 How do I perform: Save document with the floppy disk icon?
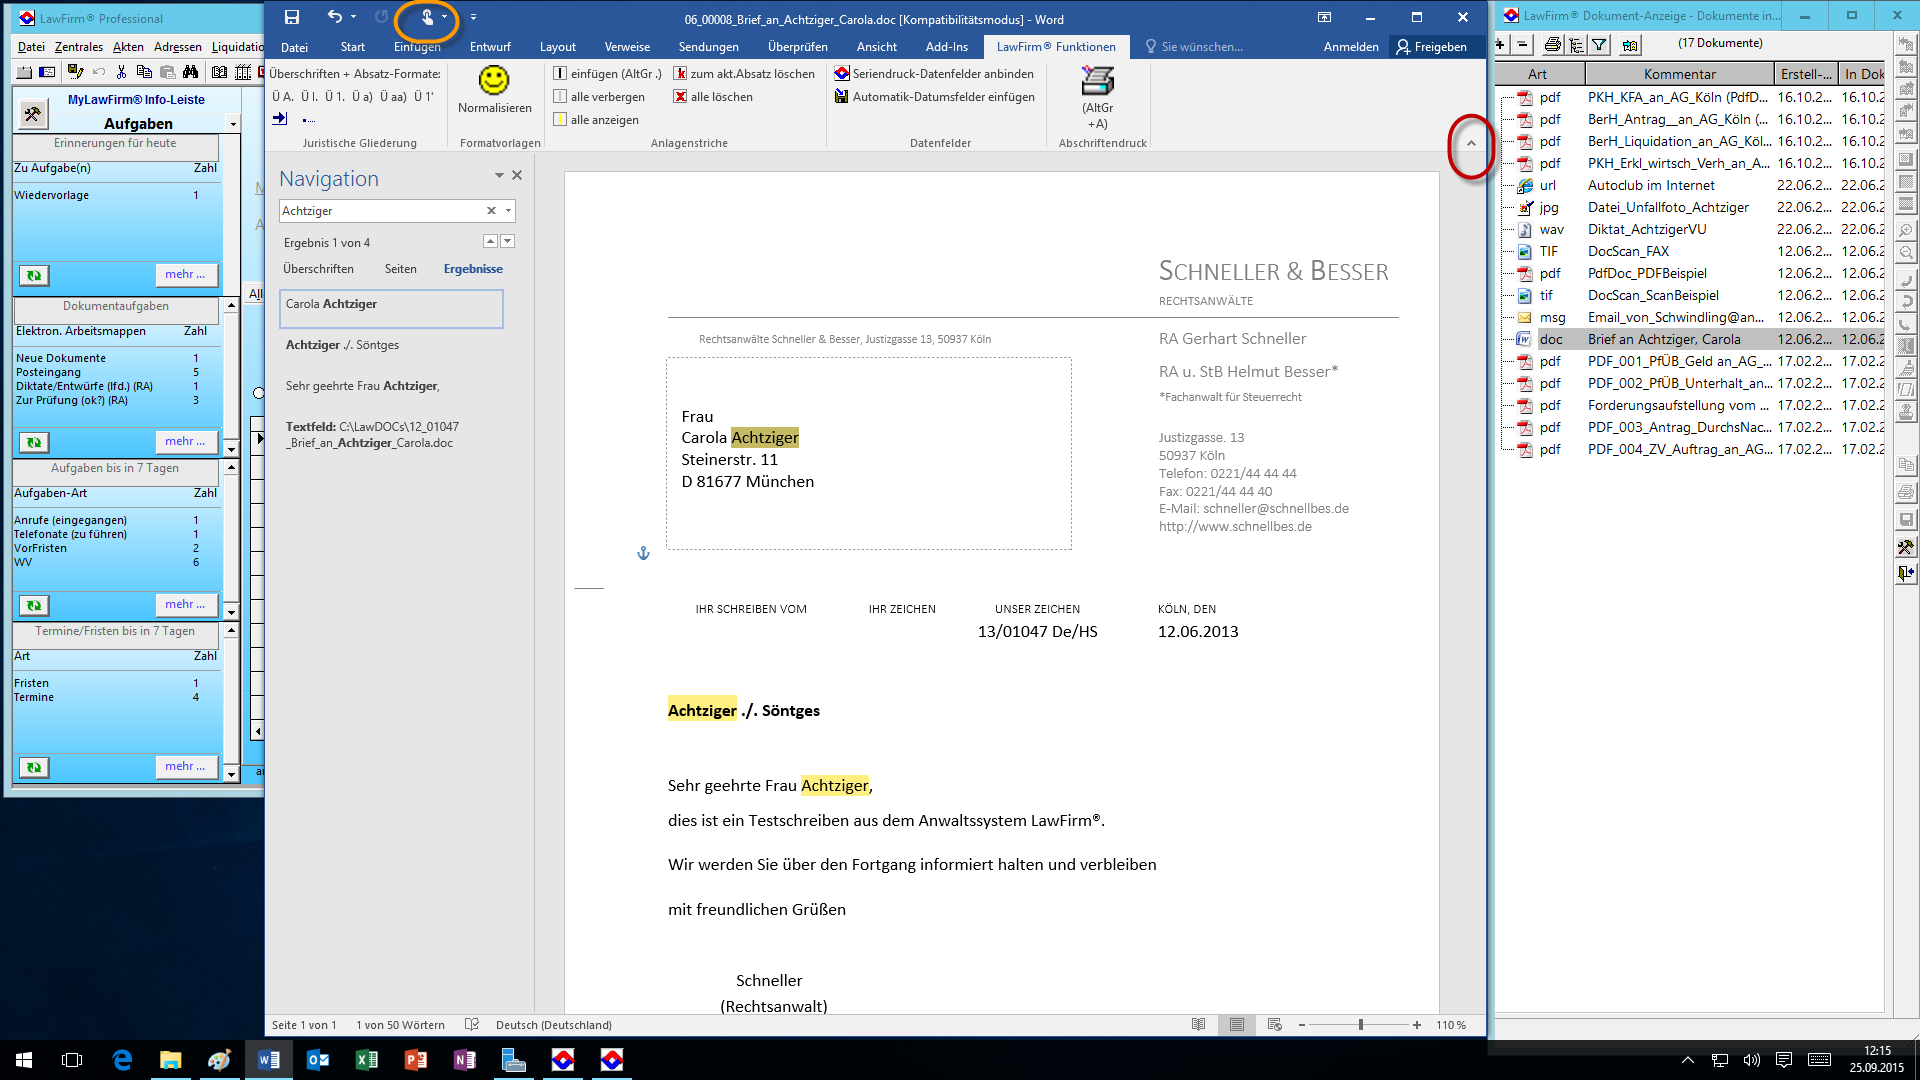coord(291,17)
